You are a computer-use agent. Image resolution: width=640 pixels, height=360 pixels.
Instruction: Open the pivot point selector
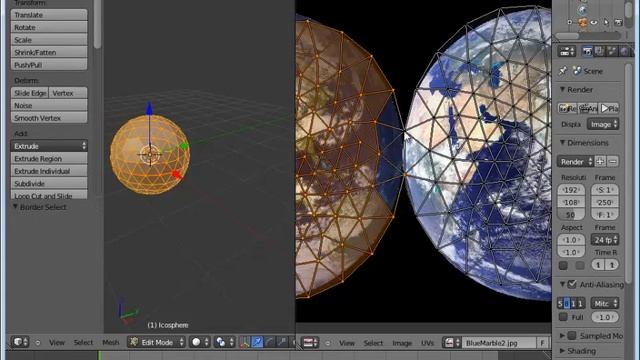click(x=224, y=342)
